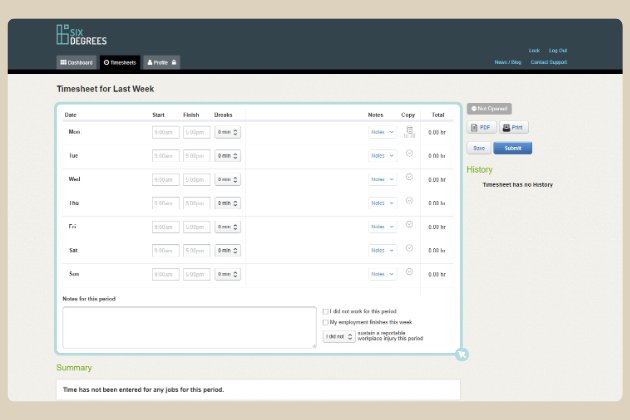Click the Log Out link
630x420 pixels.
click(557, 50)
